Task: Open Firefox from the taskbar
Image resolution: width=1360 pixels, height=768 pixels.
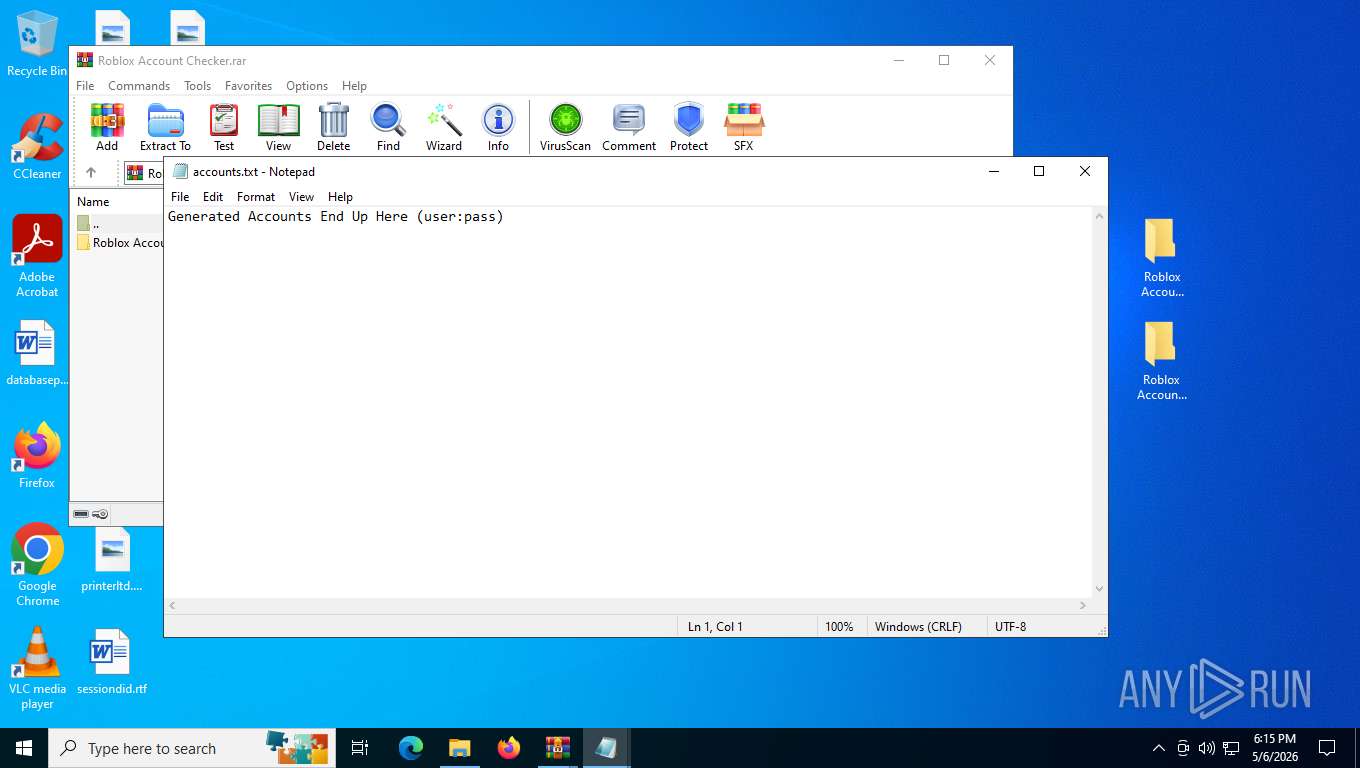Action: [x=509, y=748]
